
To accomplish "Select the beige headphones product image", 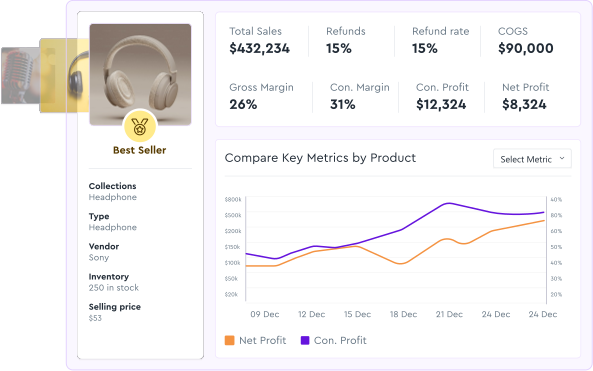I will click(140, 75).
